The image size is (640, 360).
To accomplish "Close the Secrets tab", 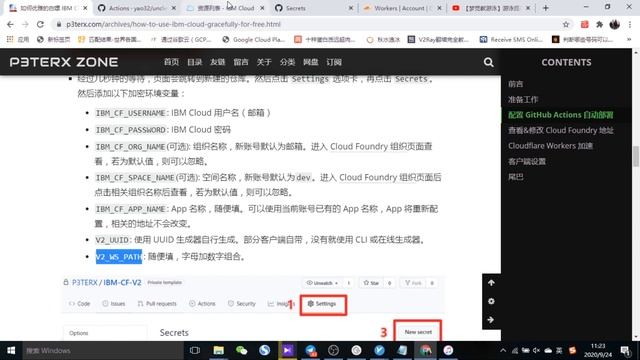I will pos(351,8).
